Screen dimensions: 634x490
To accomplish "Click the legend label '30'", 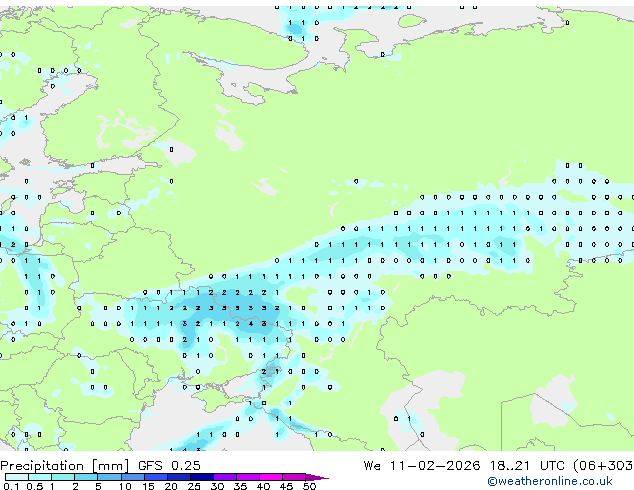I will tap(217, 486).
